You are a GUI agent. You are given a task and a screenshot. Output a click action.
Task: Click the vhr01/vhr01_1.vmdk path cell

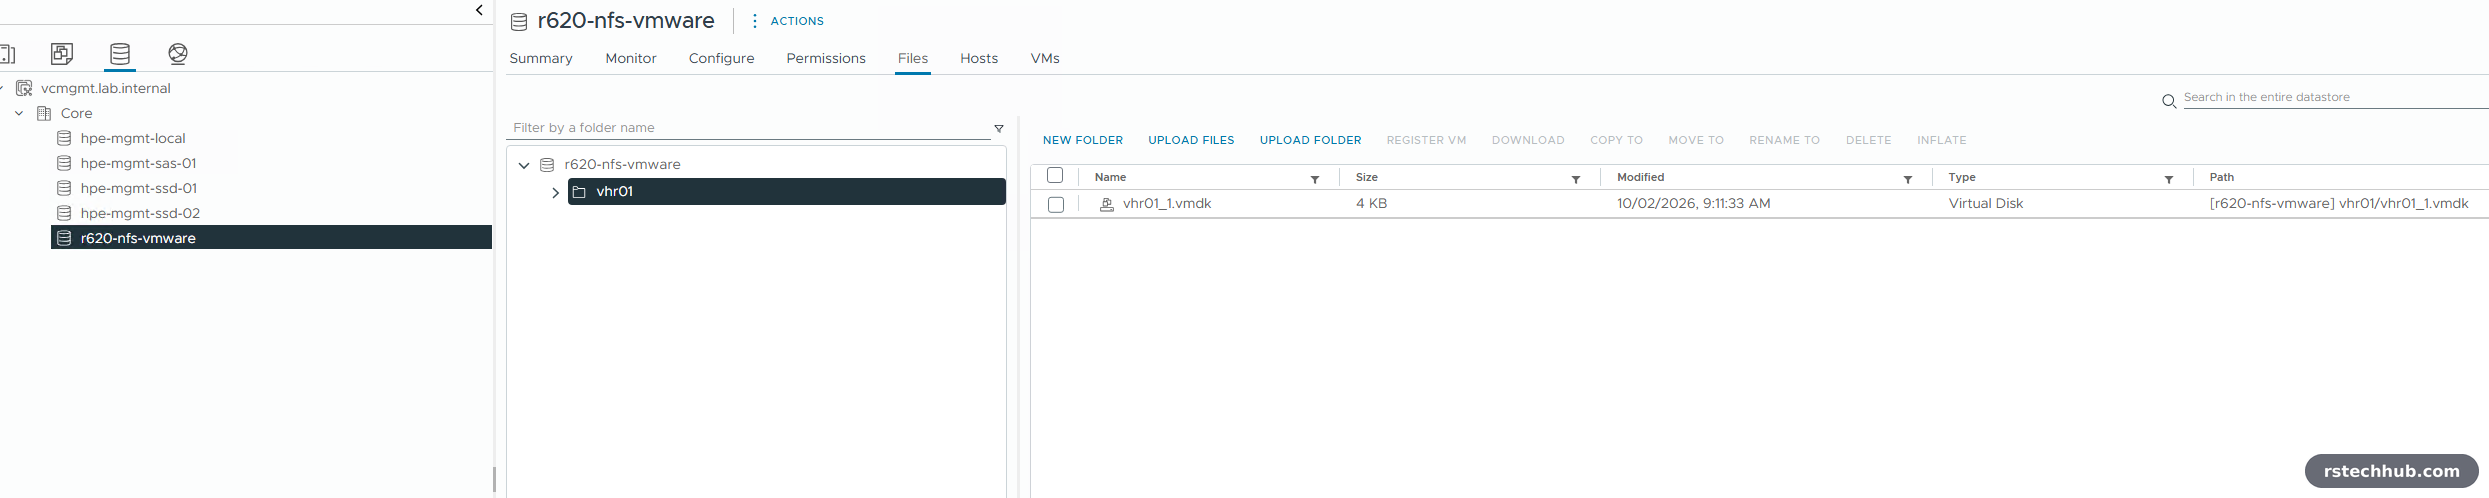tap(2339, 203)
